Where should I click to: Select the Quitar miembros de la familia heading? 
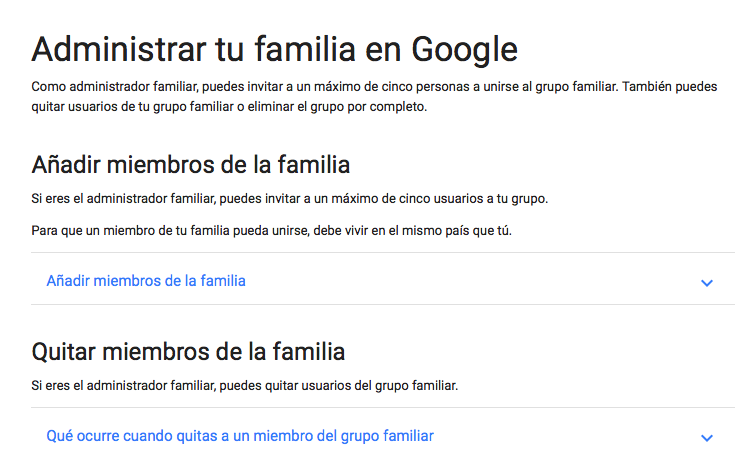pyautogui.click(x=188, y=352)
